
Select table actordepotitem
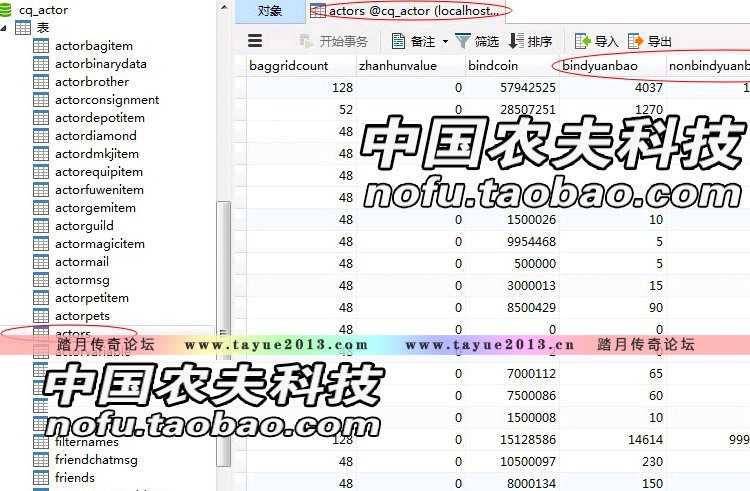(99, 118)
